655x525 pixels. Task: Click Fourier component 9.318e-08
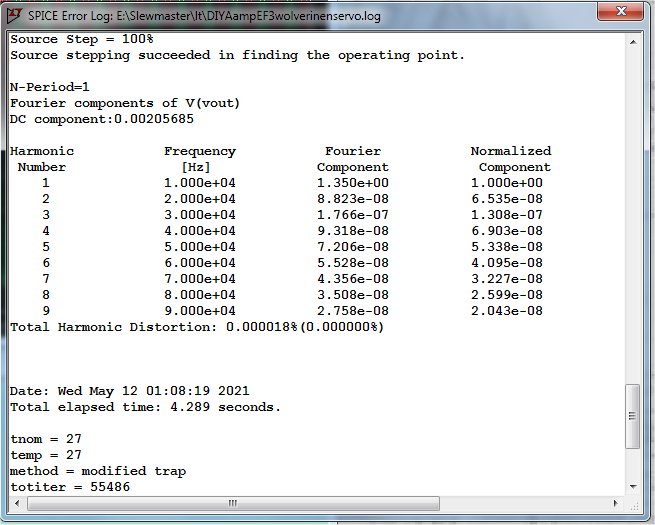353,231
